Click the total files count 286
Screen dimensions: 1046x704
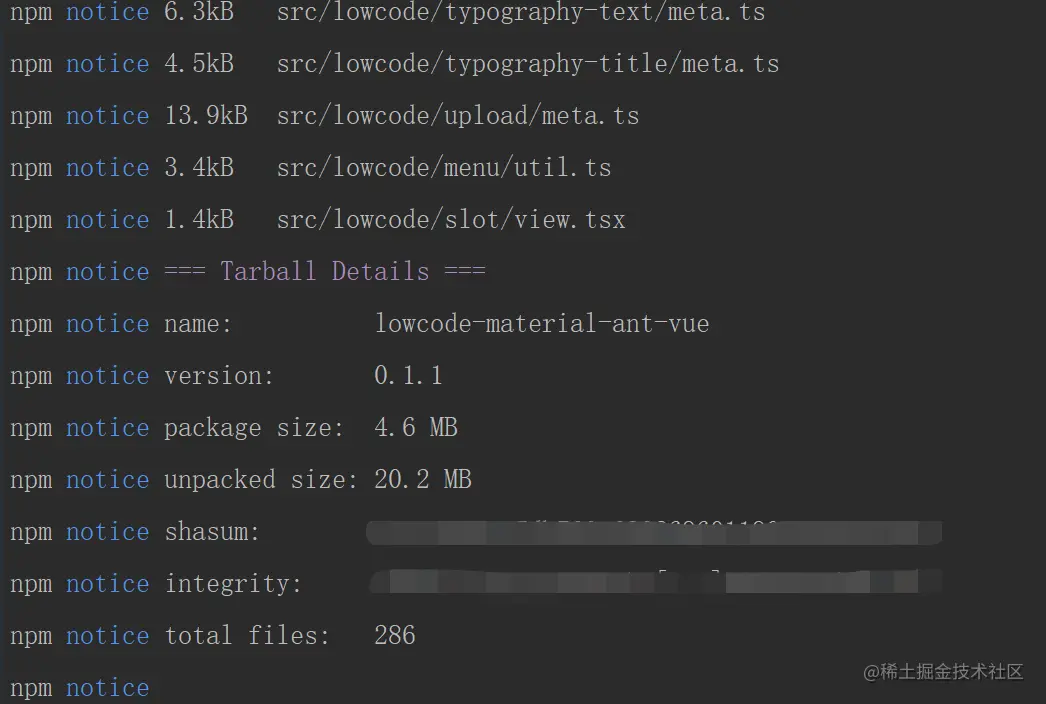[x=395, y=635]
